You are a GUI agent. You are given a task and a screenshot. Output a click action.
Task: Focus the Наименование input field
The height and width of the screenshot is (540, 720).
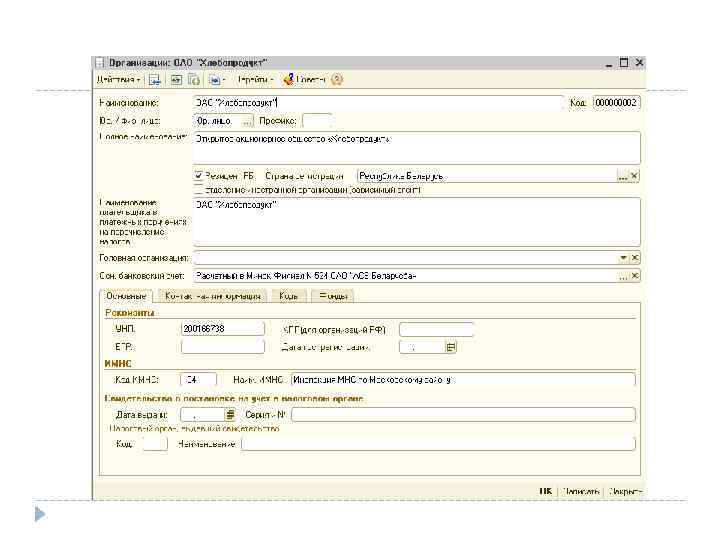click(378, 103)
